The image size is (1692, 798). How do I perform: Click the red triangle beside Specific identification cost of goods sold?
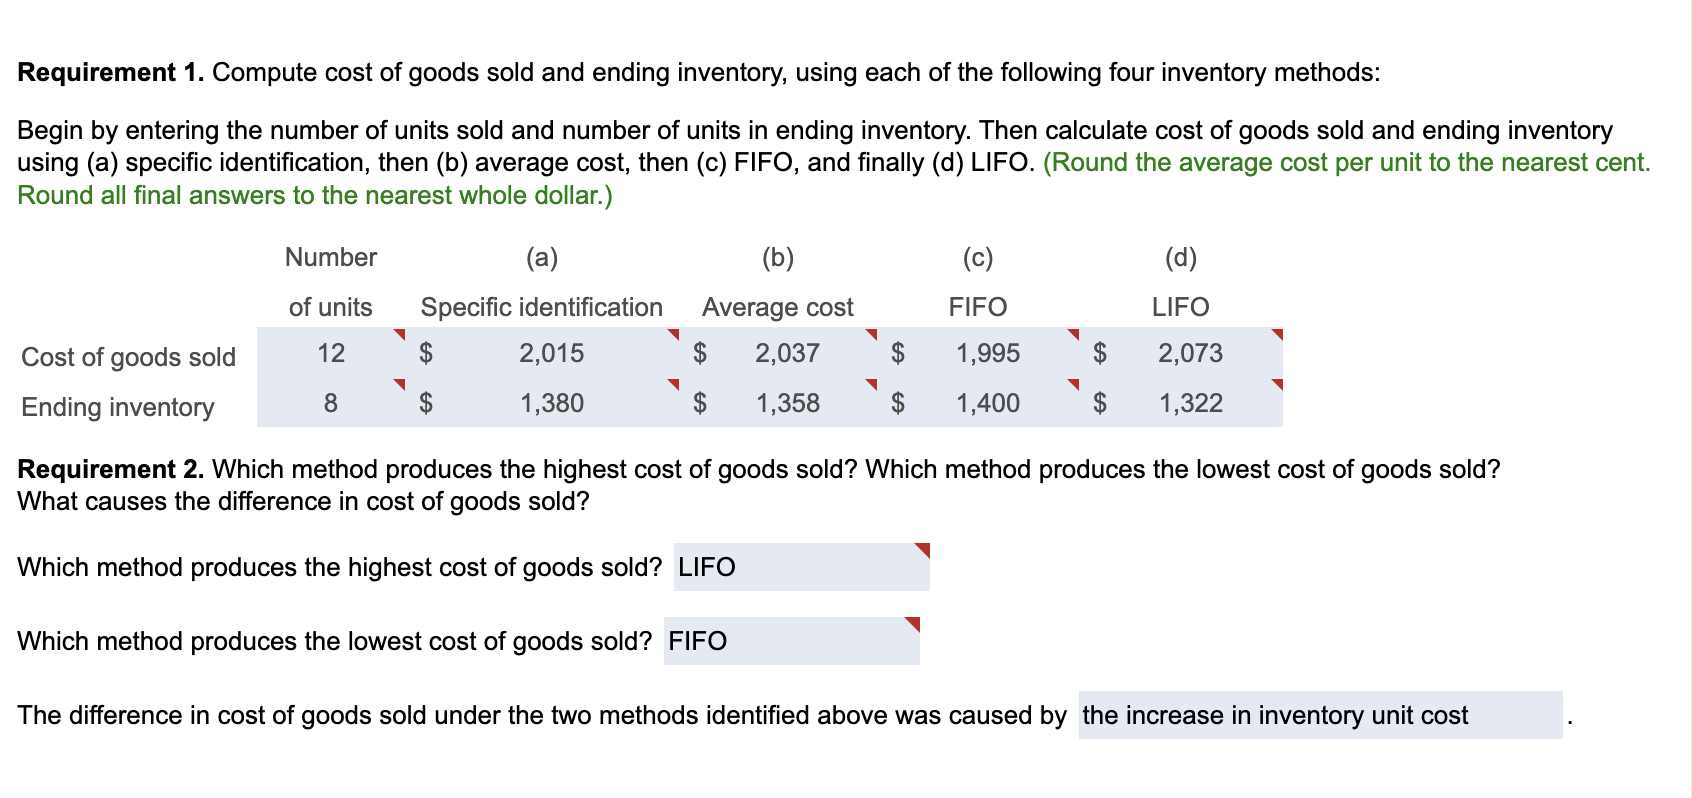[672, 336]
